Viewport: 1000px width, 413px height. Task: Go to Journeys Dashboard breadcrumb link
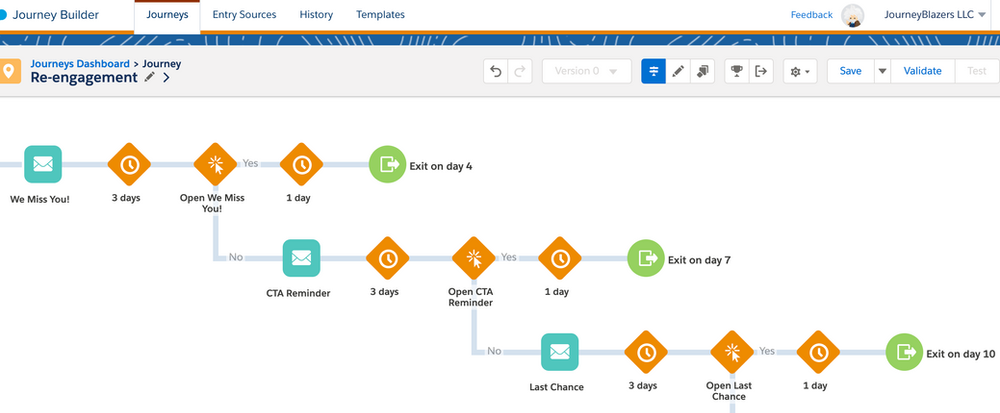click(80, 64)
